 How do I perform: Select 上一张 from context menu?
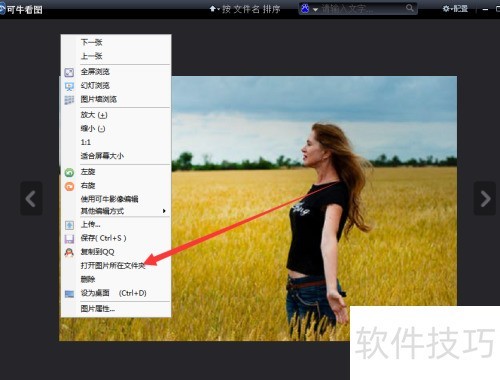[116, 56]
